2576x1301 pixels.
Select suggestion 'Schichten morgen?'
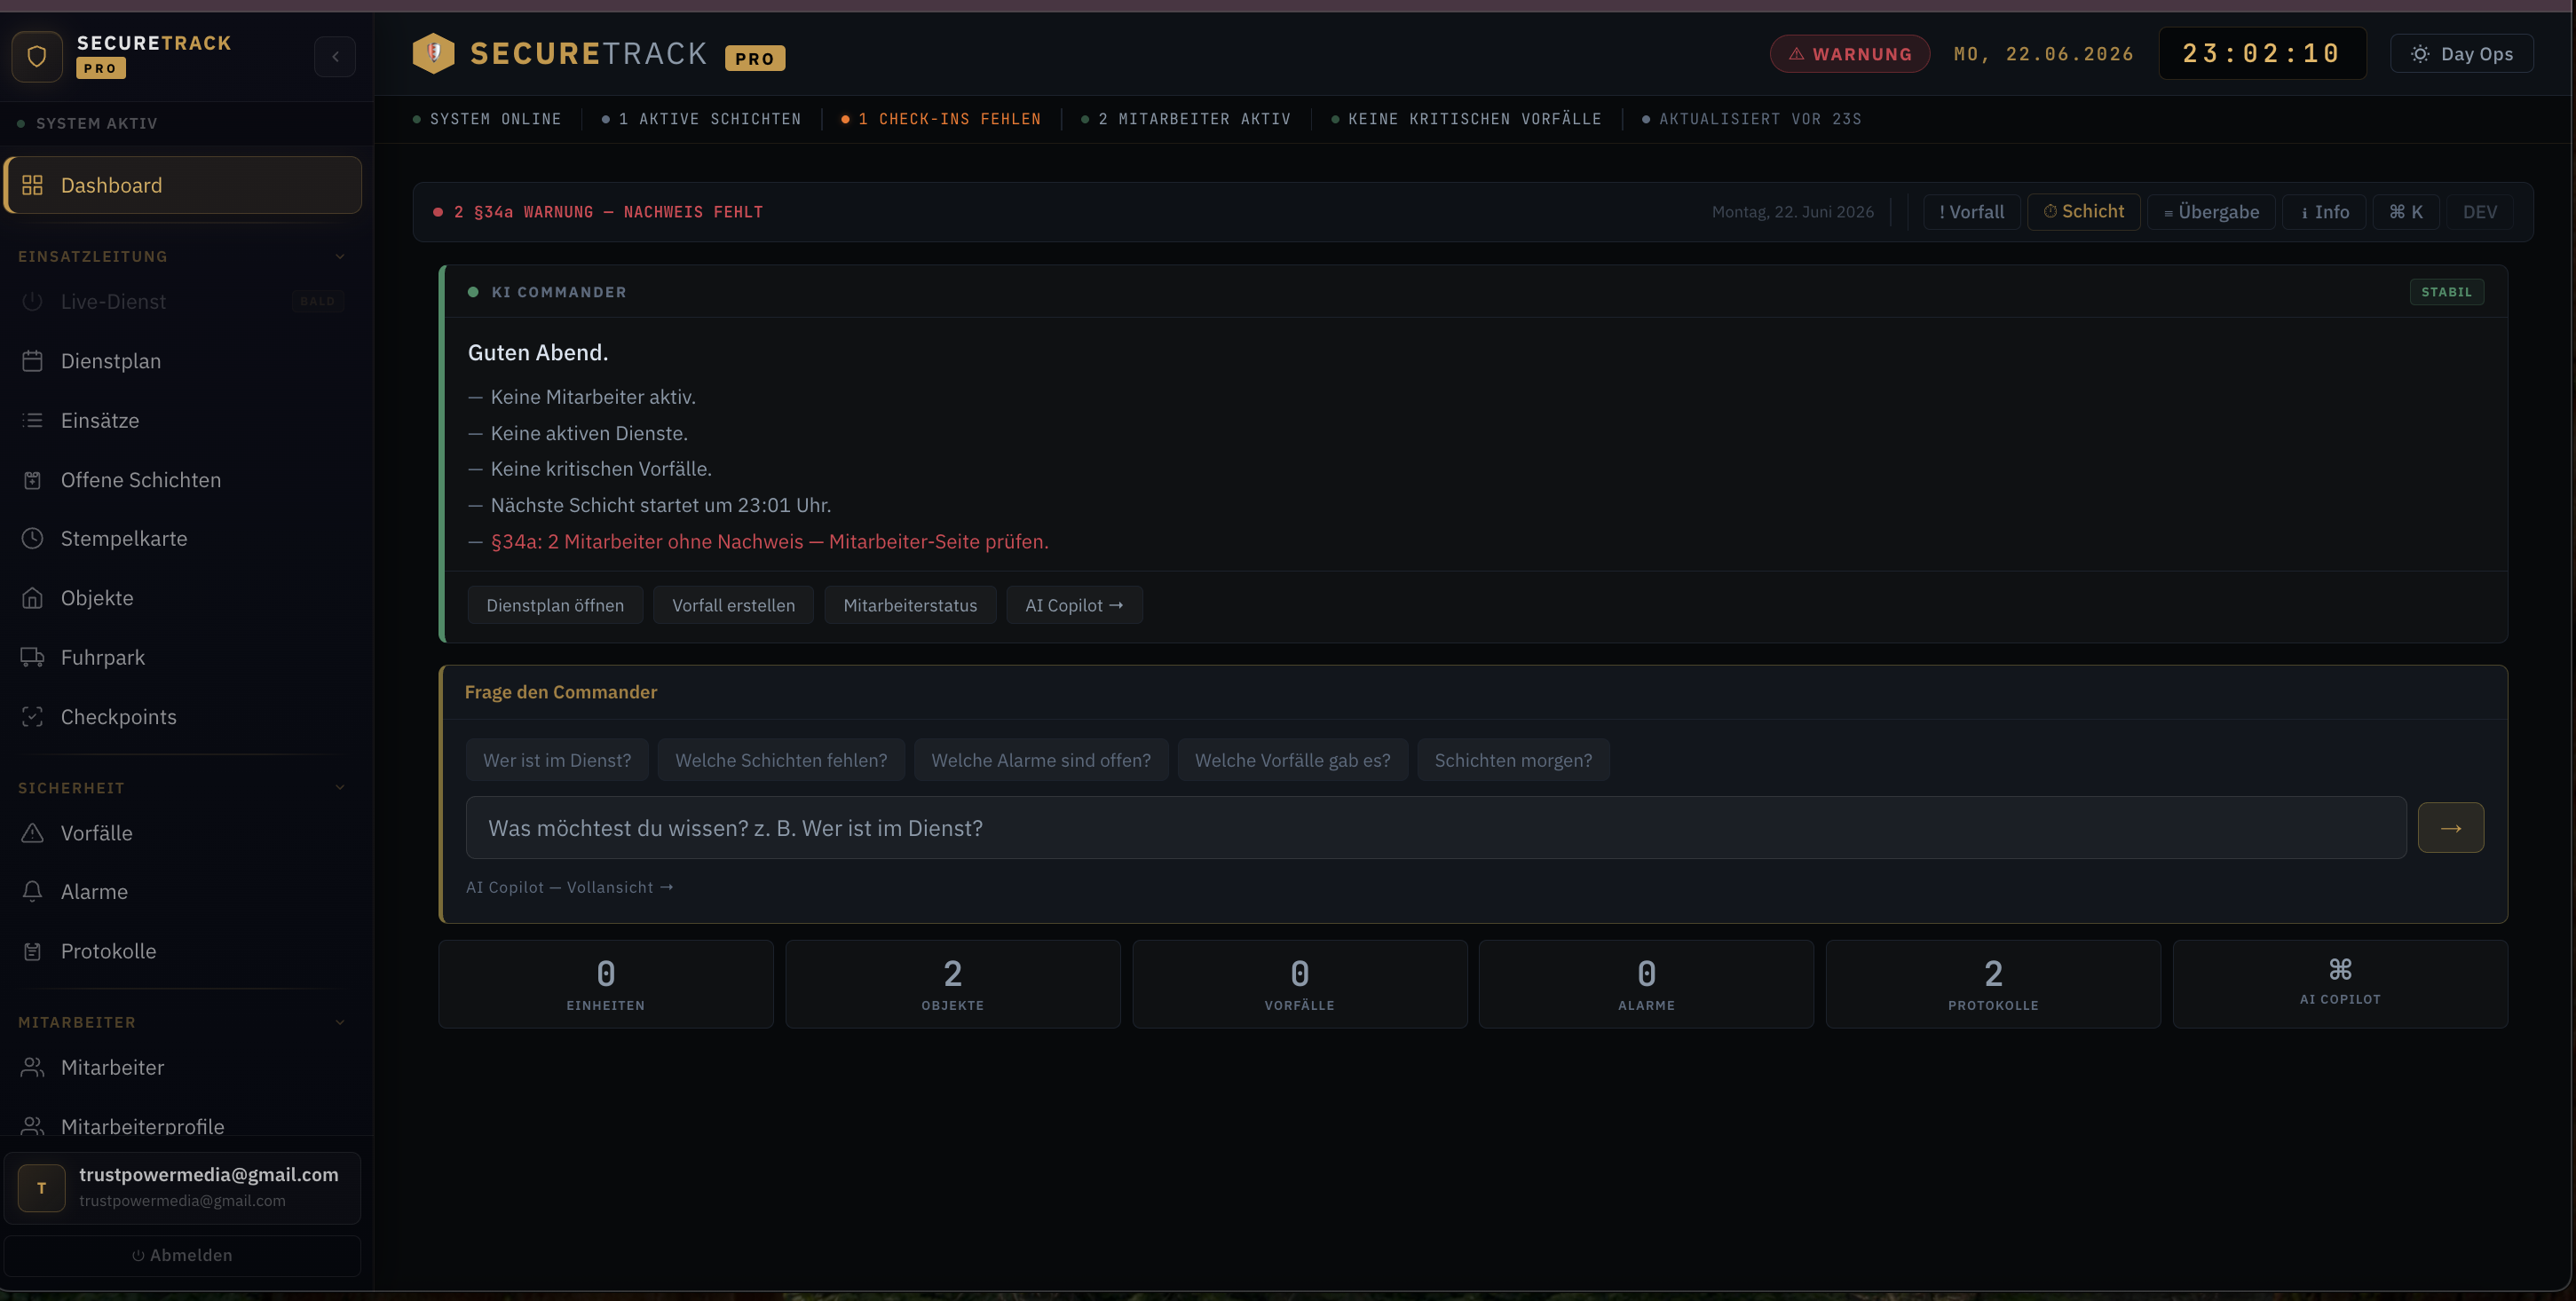pyautogui.click(x=1513, y=760)
